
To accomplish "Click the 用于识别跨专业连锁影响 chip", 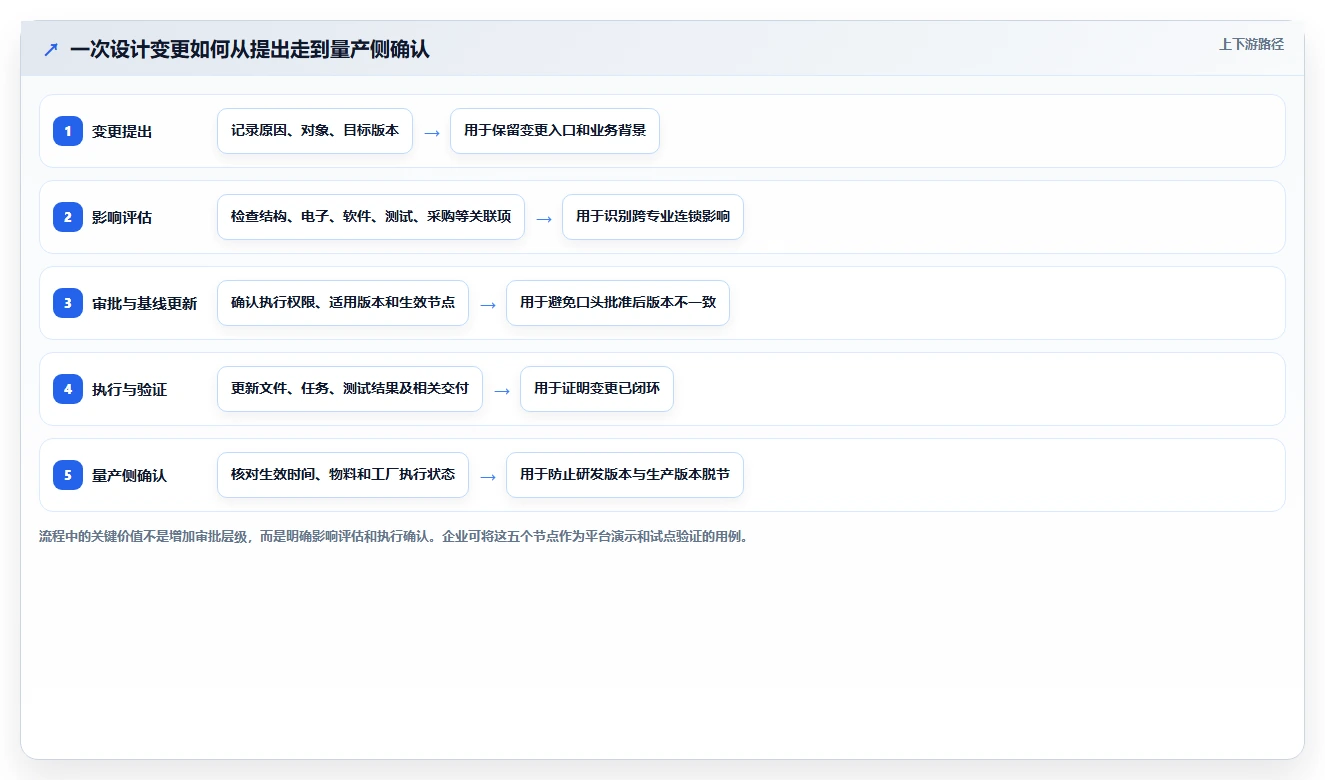I will (x=653, y=217).
